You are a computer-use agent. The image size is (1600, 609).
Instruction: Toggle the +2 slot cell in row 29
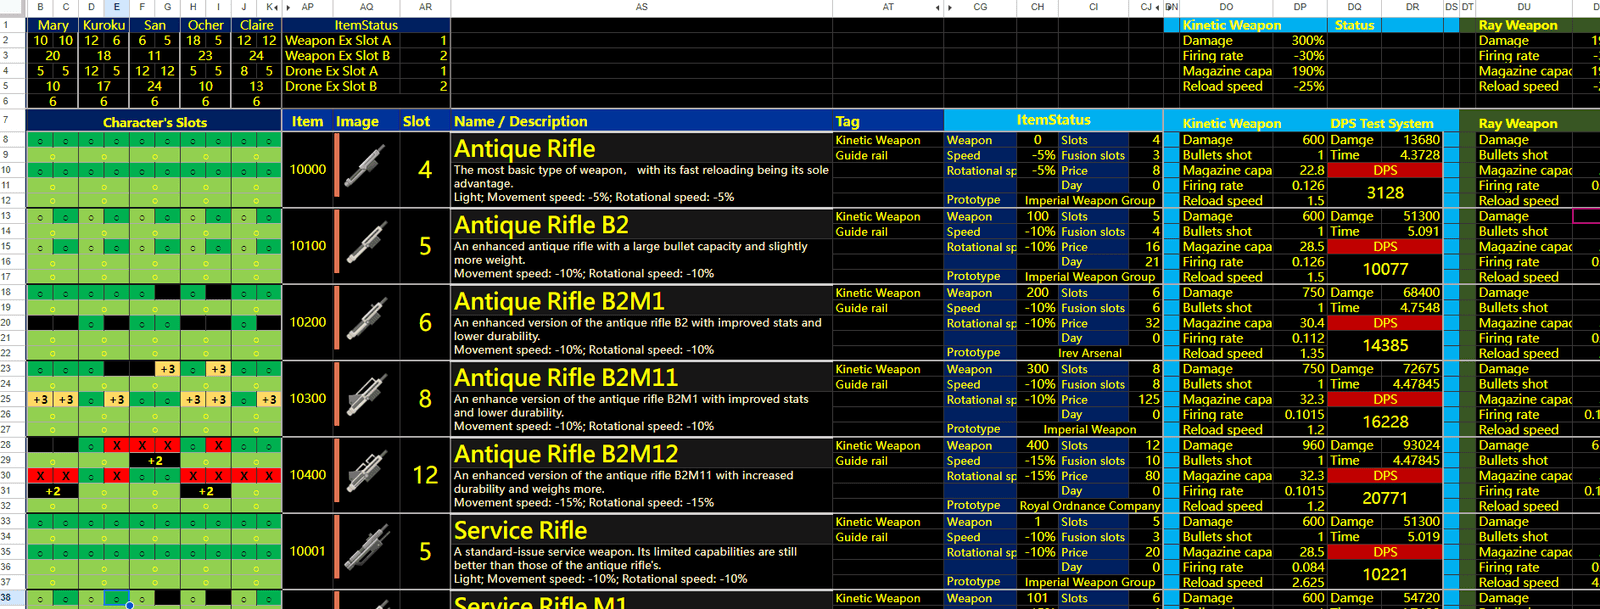tap(155, 460)
